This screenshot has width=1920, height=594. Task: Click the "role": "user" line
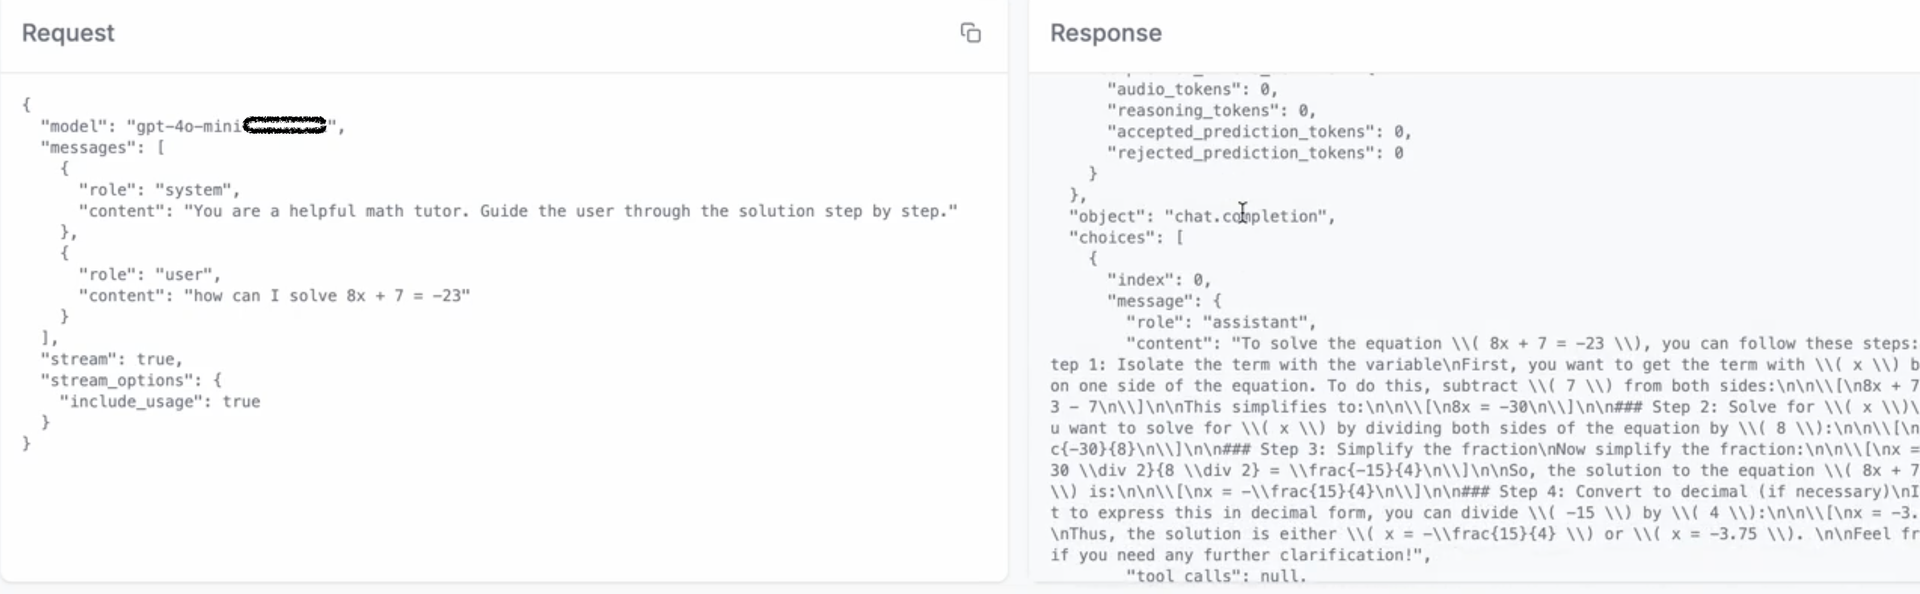pyautogui.click(x=150, y=274)
